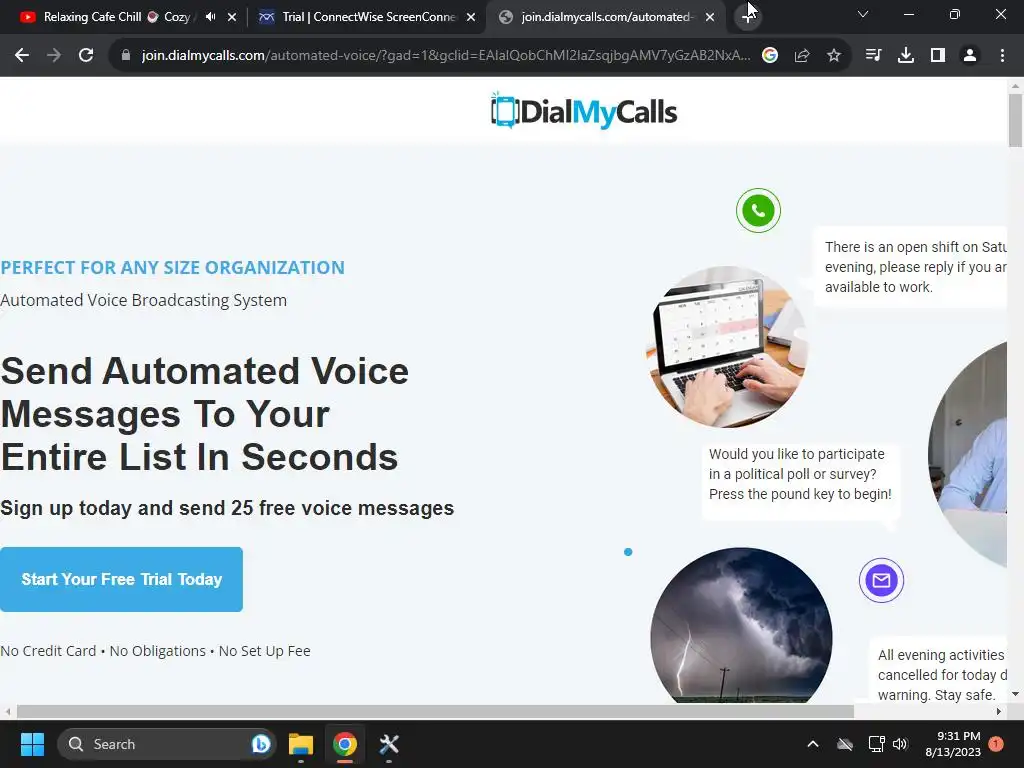View site info via the lock icon

point(126,56)
